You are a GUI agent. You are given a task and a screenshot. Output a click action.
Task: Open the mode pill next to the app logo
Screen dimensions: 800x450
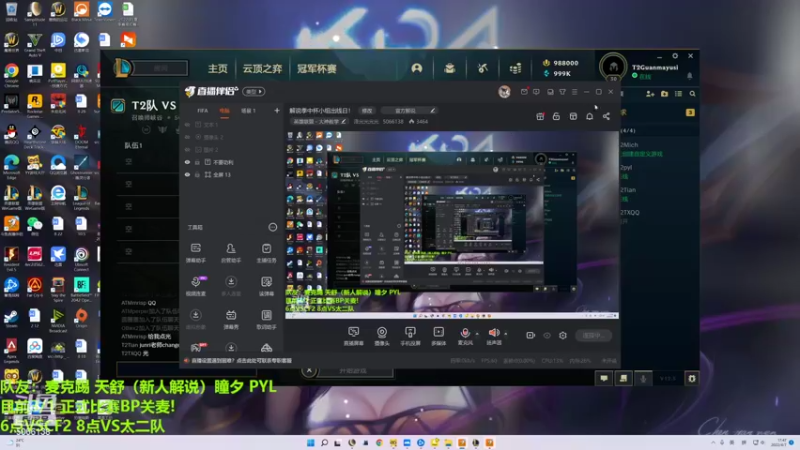tap(254, 92)
